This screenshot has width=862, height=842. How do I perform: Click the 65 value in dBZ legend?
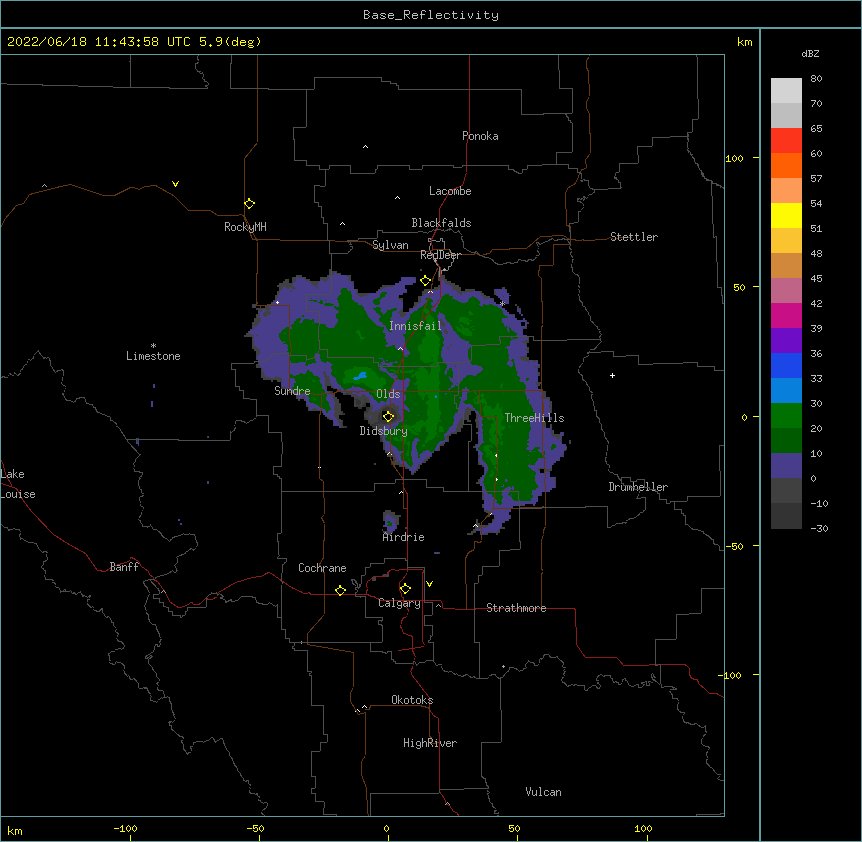[x=816, y=128]
